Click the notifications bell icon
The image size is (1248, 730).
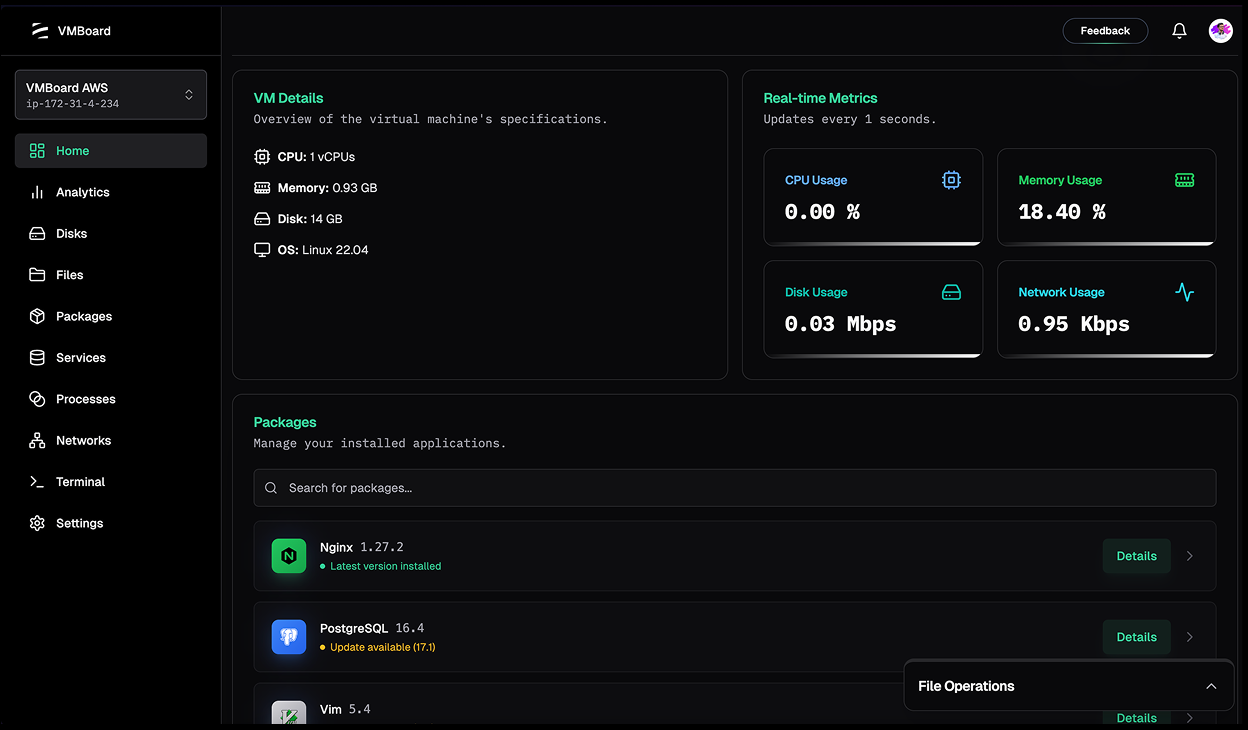(x=1179, y=31)
